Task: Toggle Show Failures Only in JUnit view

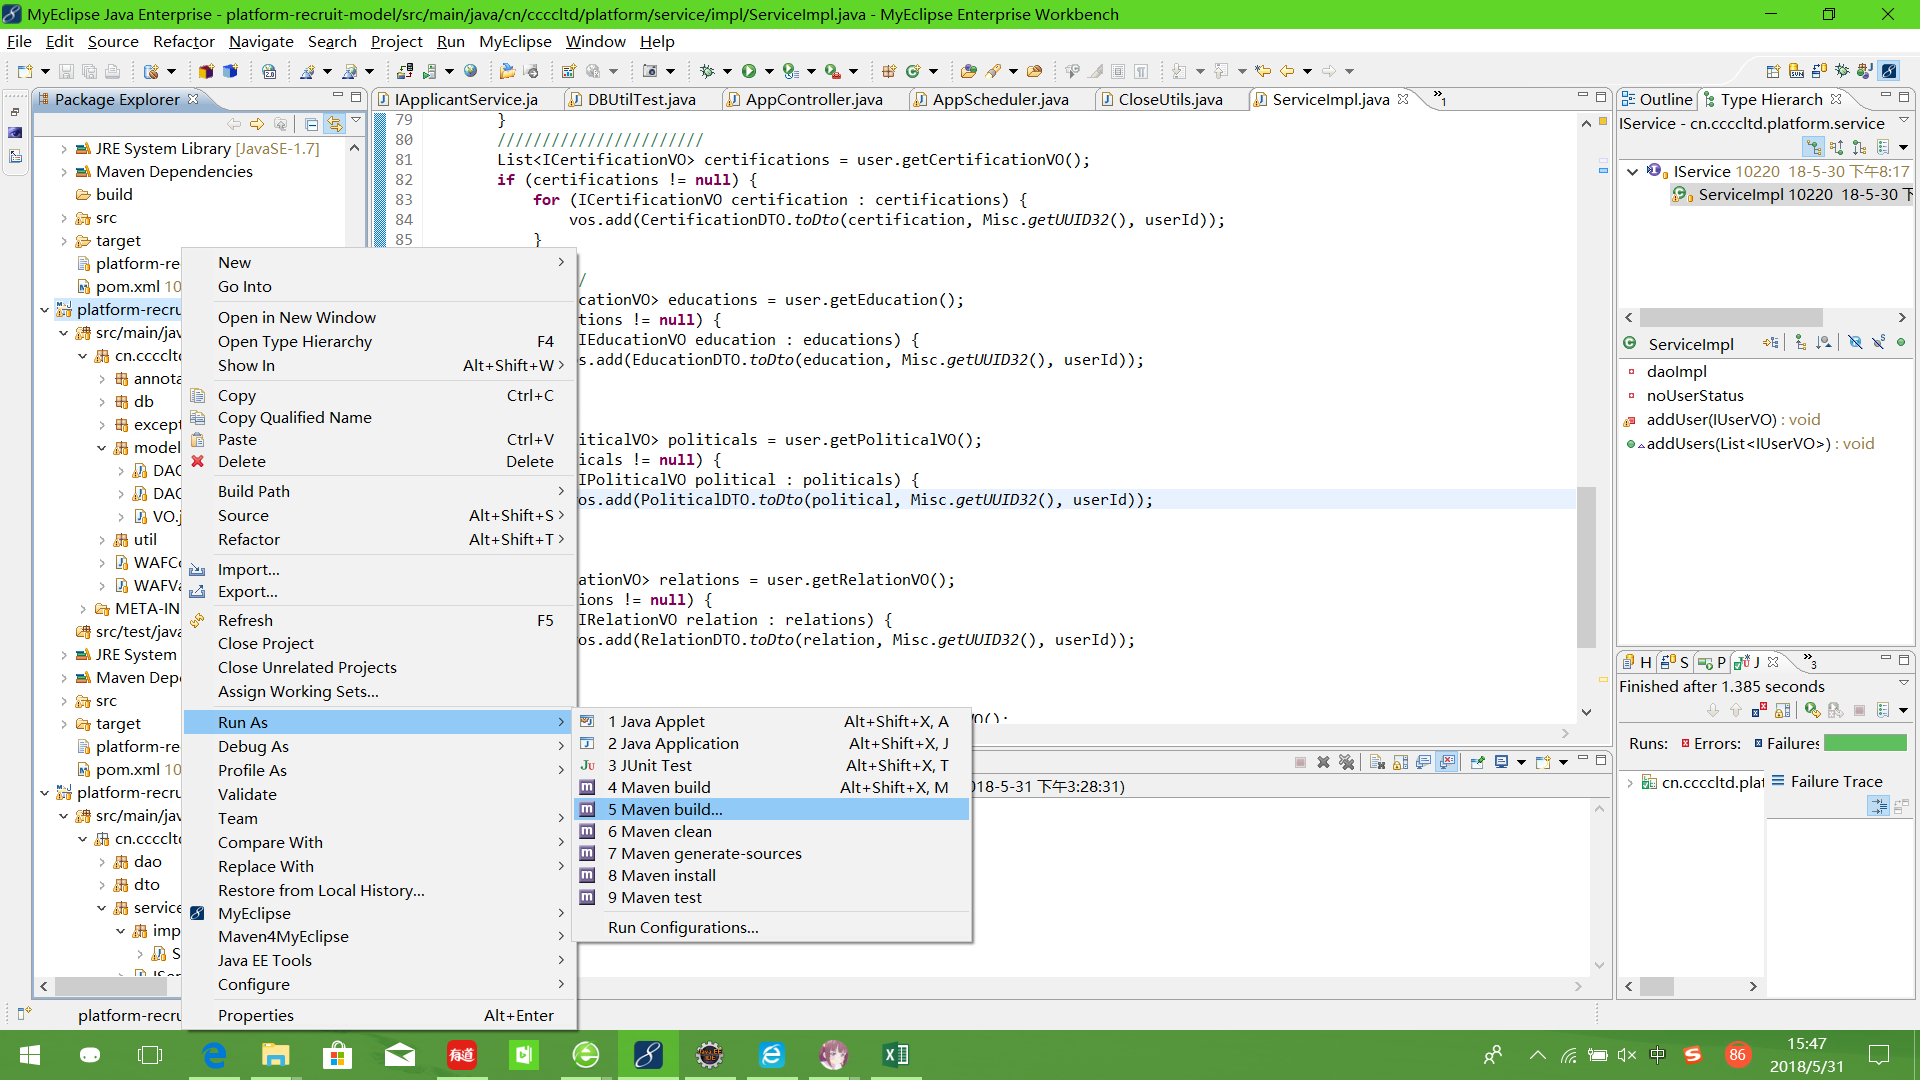Action: coord(1759,710)
